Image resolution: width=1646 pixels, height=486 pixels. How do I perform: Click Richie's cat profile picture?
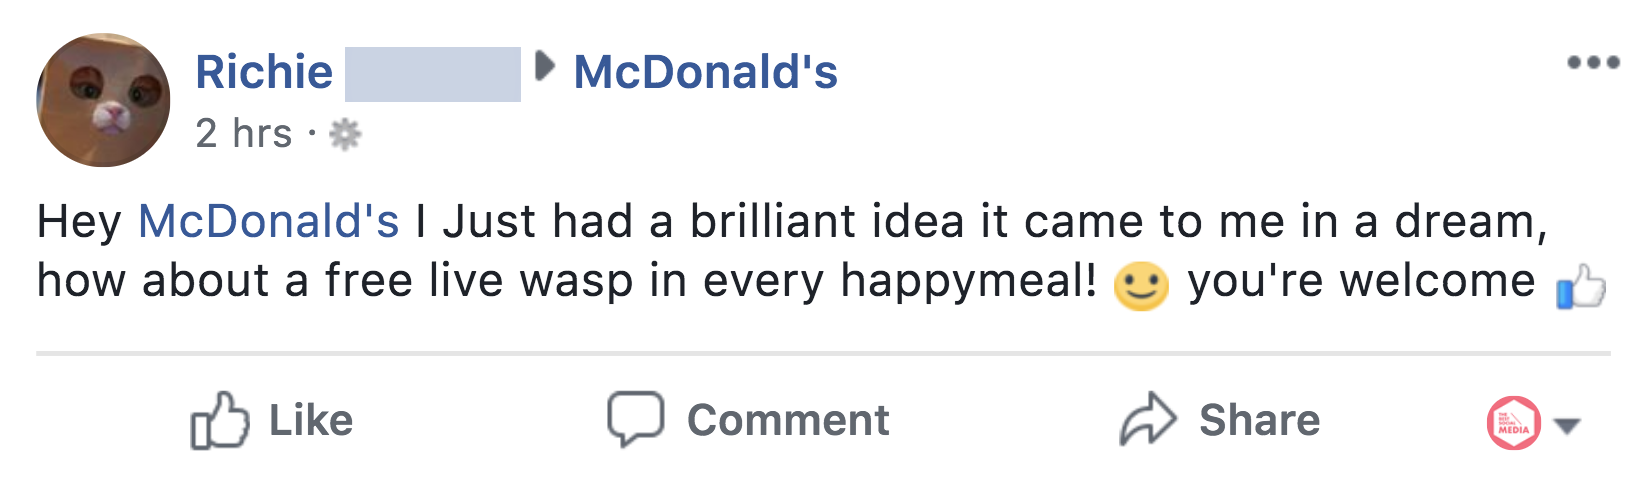(104, 100)
